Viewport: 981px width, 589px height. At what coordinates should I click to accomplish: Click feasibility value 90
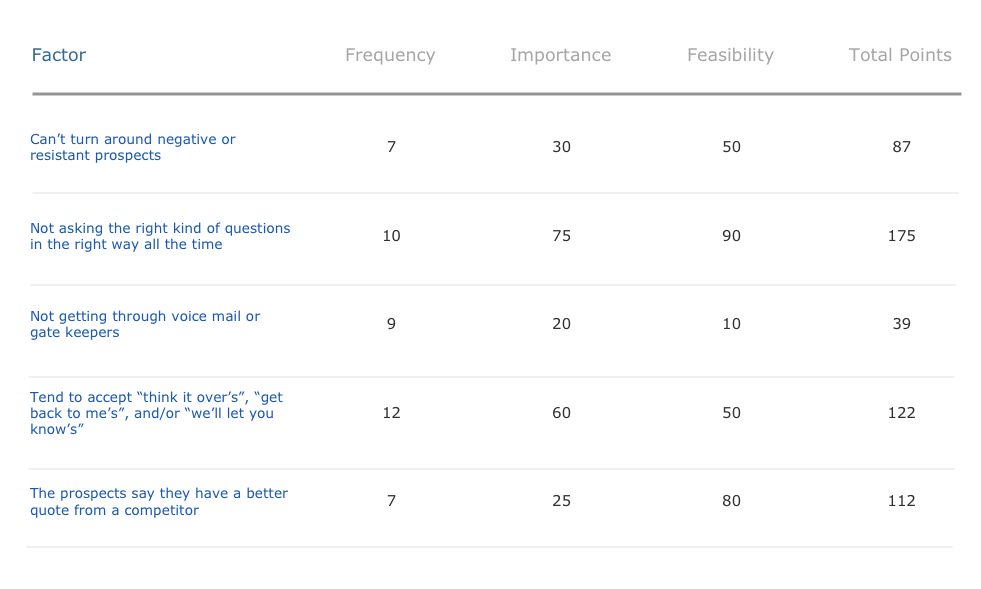731,236
